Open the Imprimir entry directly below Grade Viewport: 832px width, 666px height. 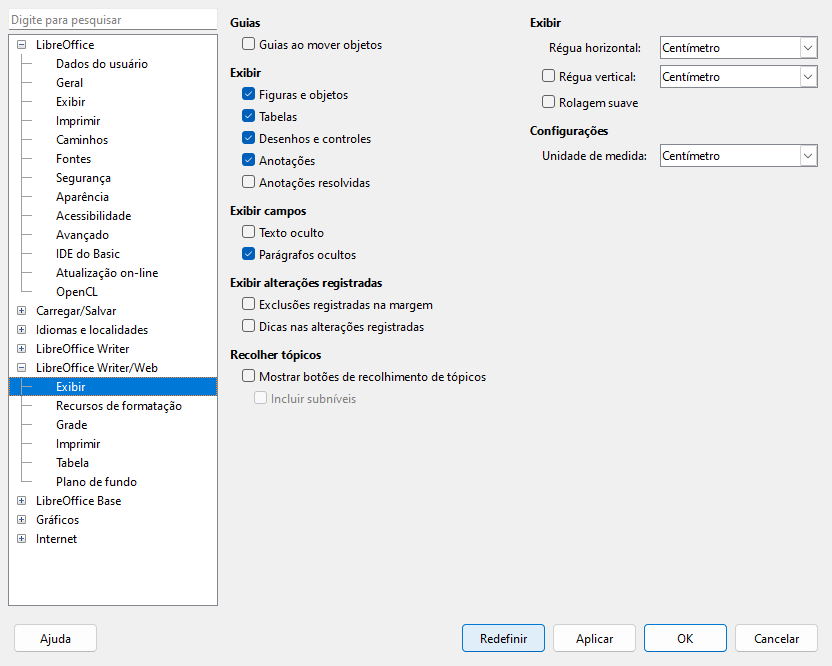coord(78,444)
